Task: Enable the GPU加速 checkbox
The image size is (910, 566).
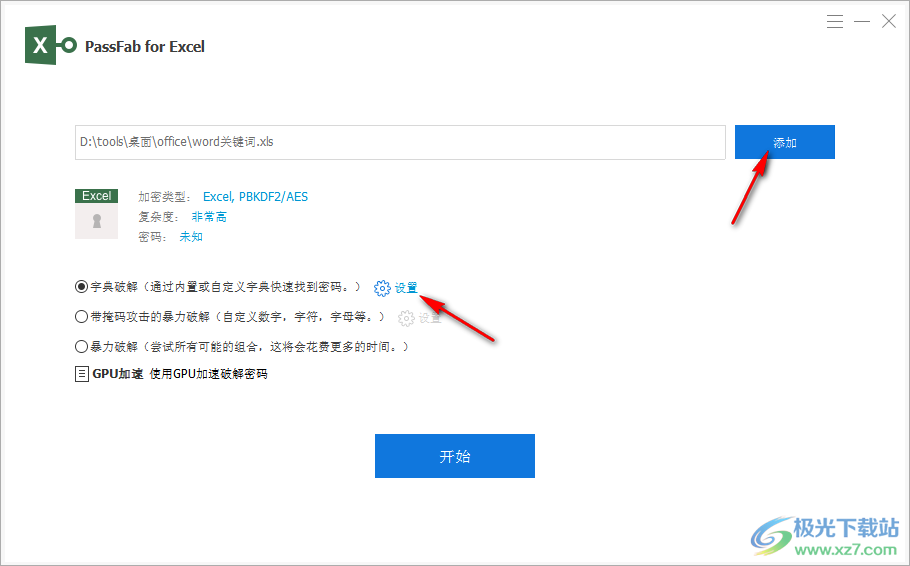Action: tap(82, 374)
